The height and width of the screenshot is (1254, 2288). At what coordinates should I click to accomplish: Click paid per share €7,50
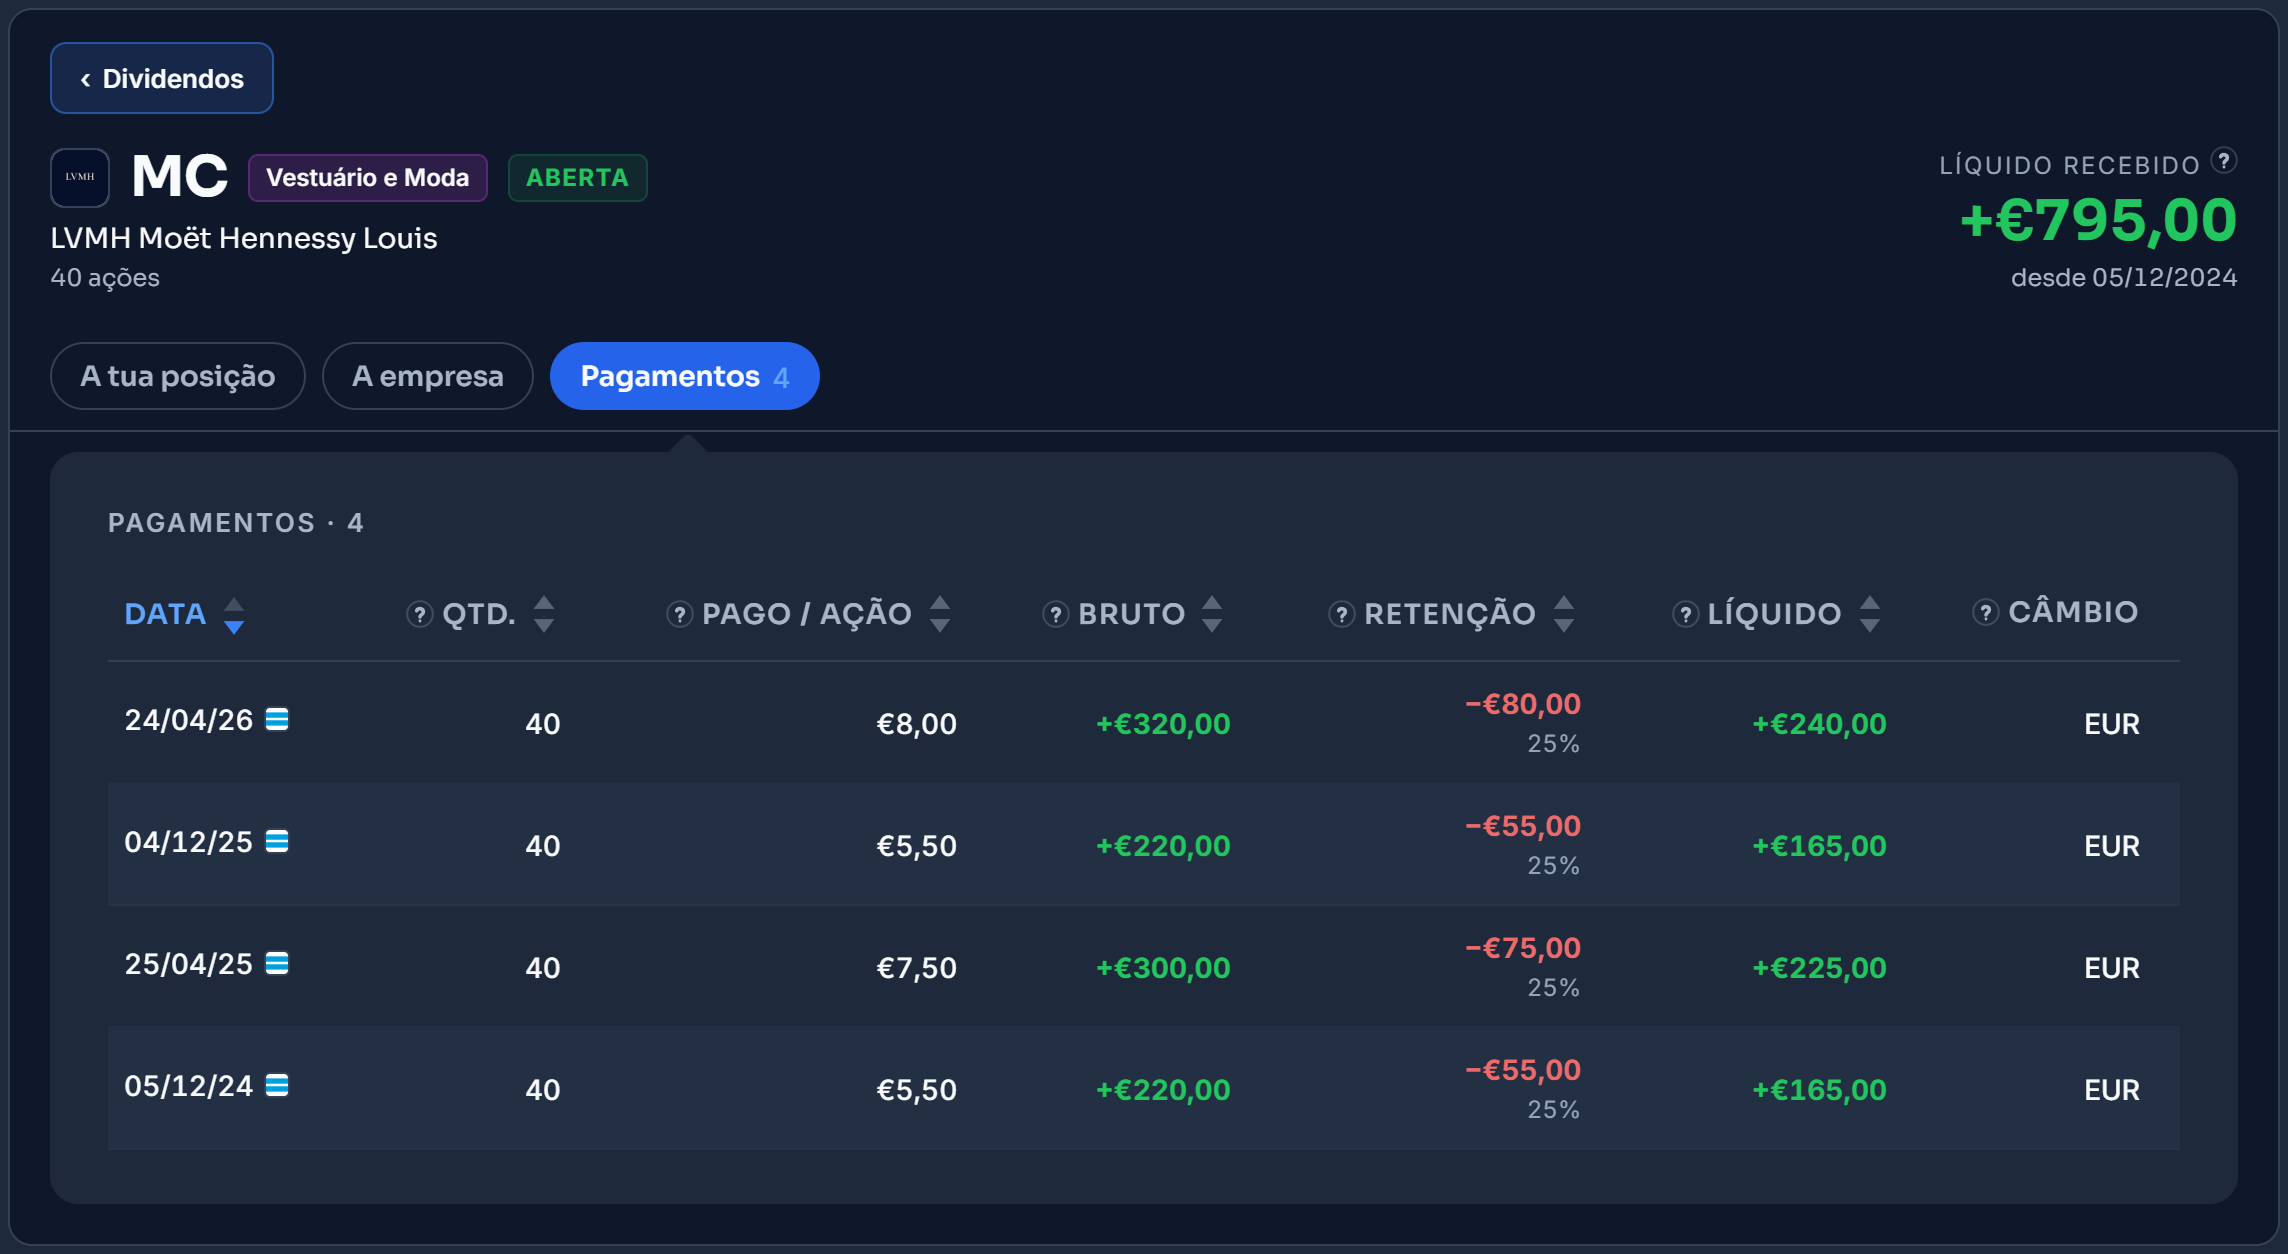pyautogui.click(x=917, y=968)
